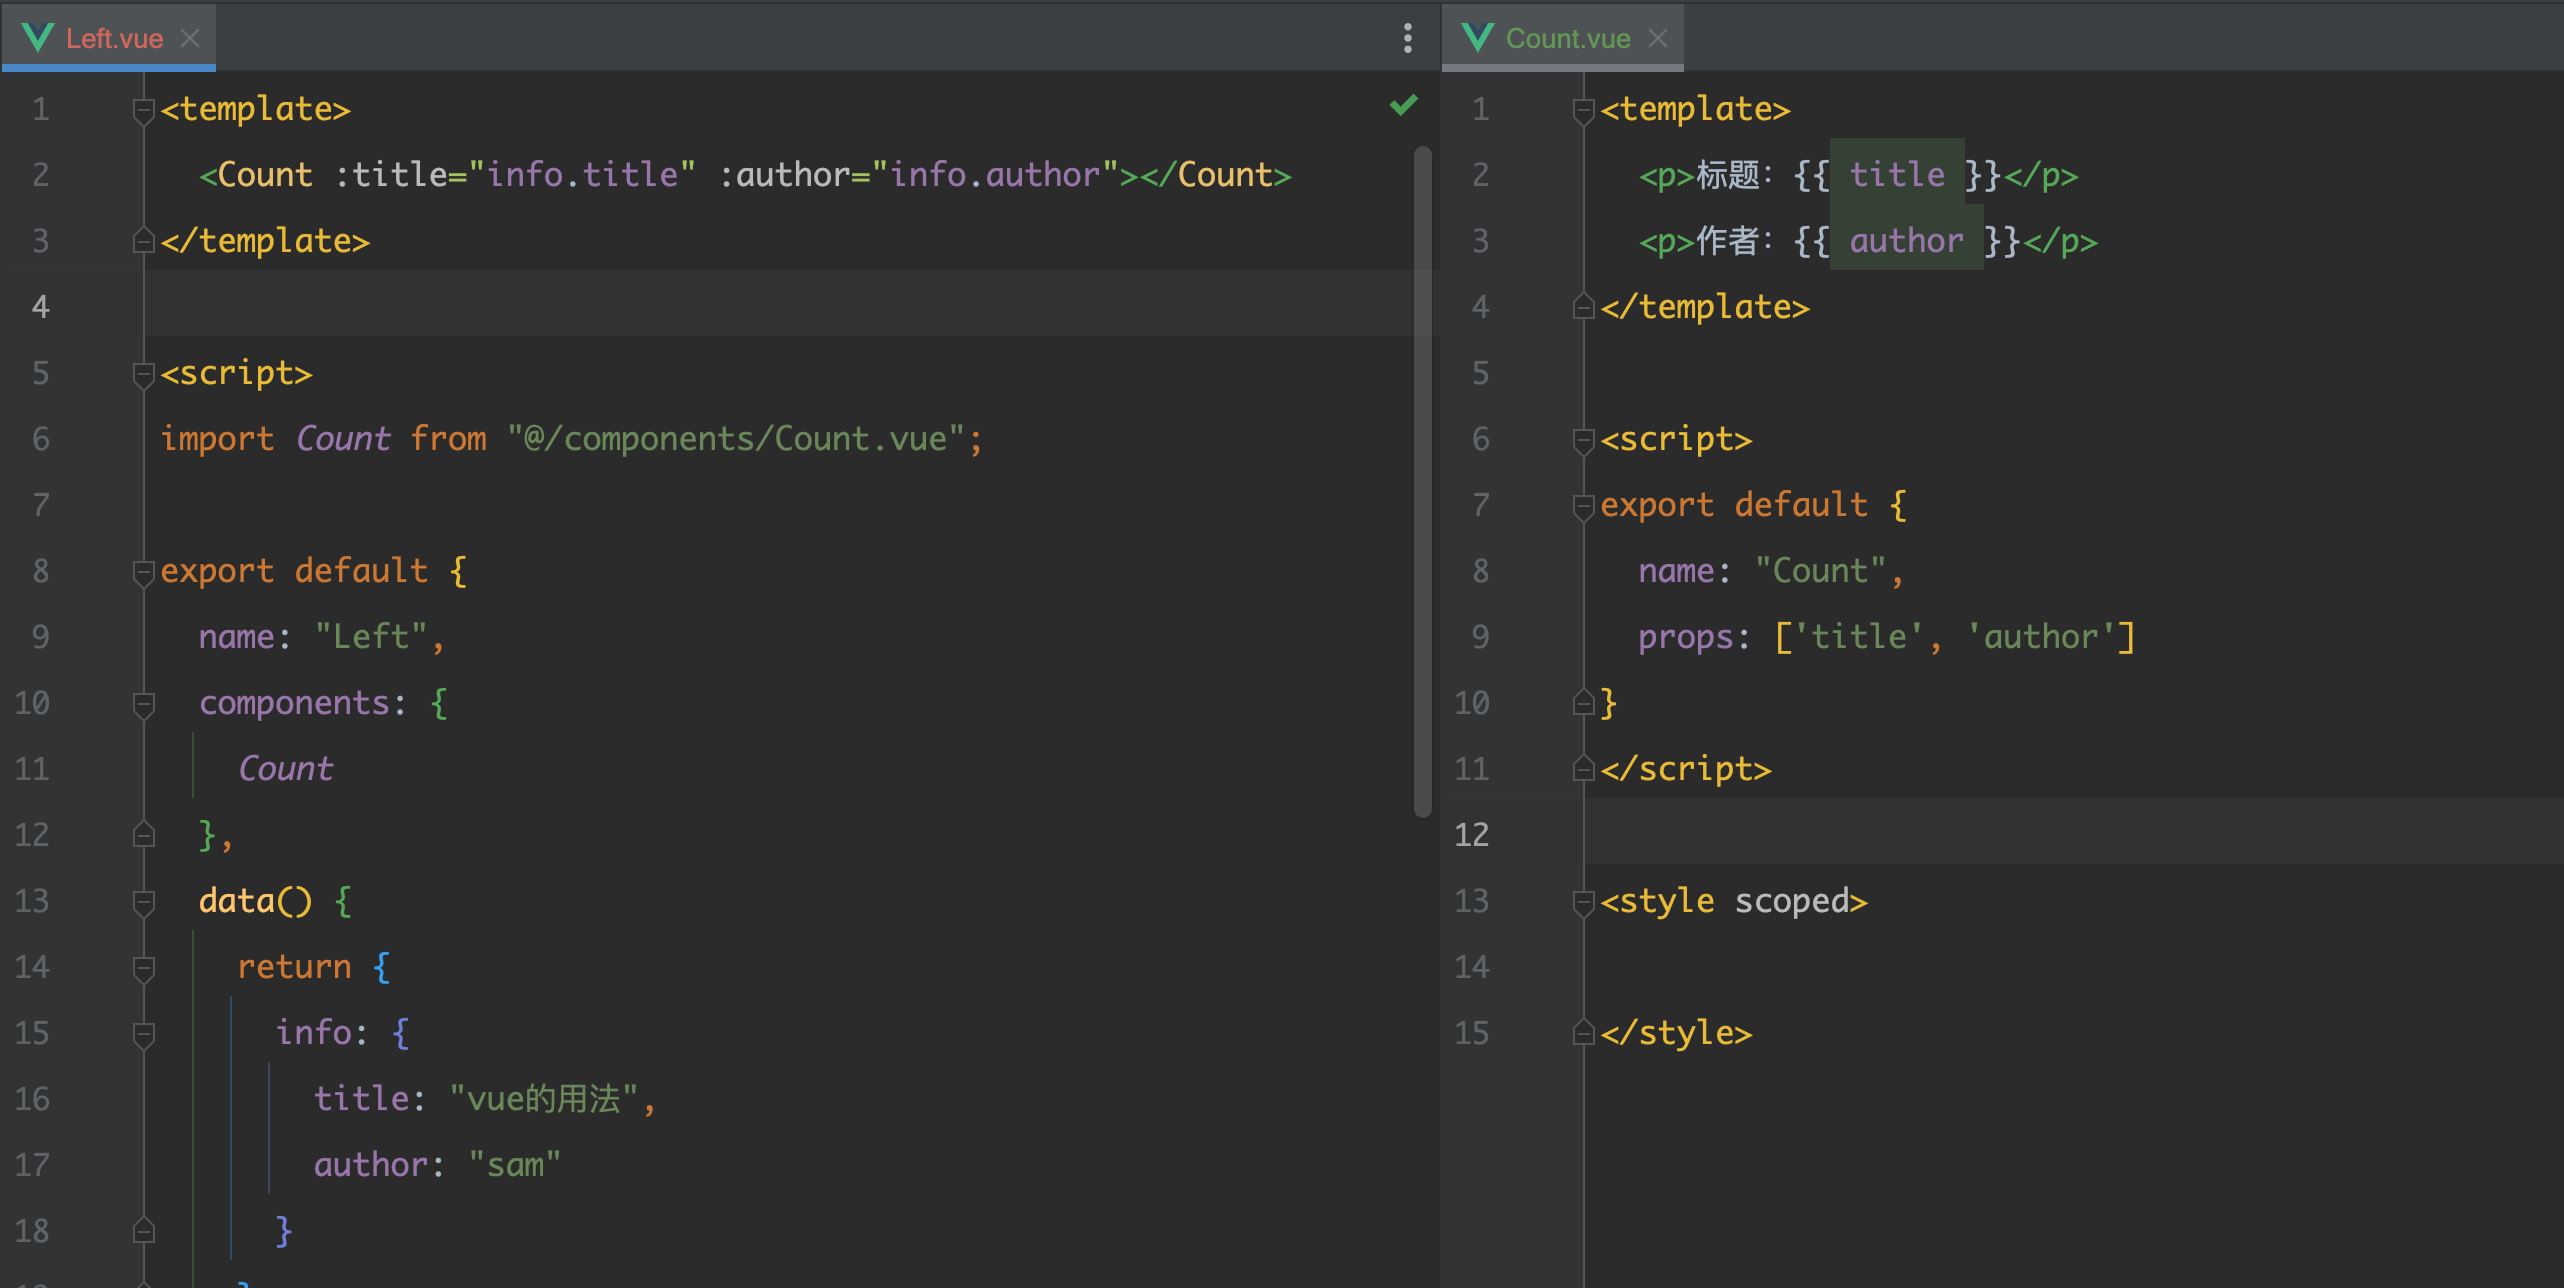Click the Left.vue vertical scrollbar
This screenshot has width=2564, height=1288.
[1423, 482]
